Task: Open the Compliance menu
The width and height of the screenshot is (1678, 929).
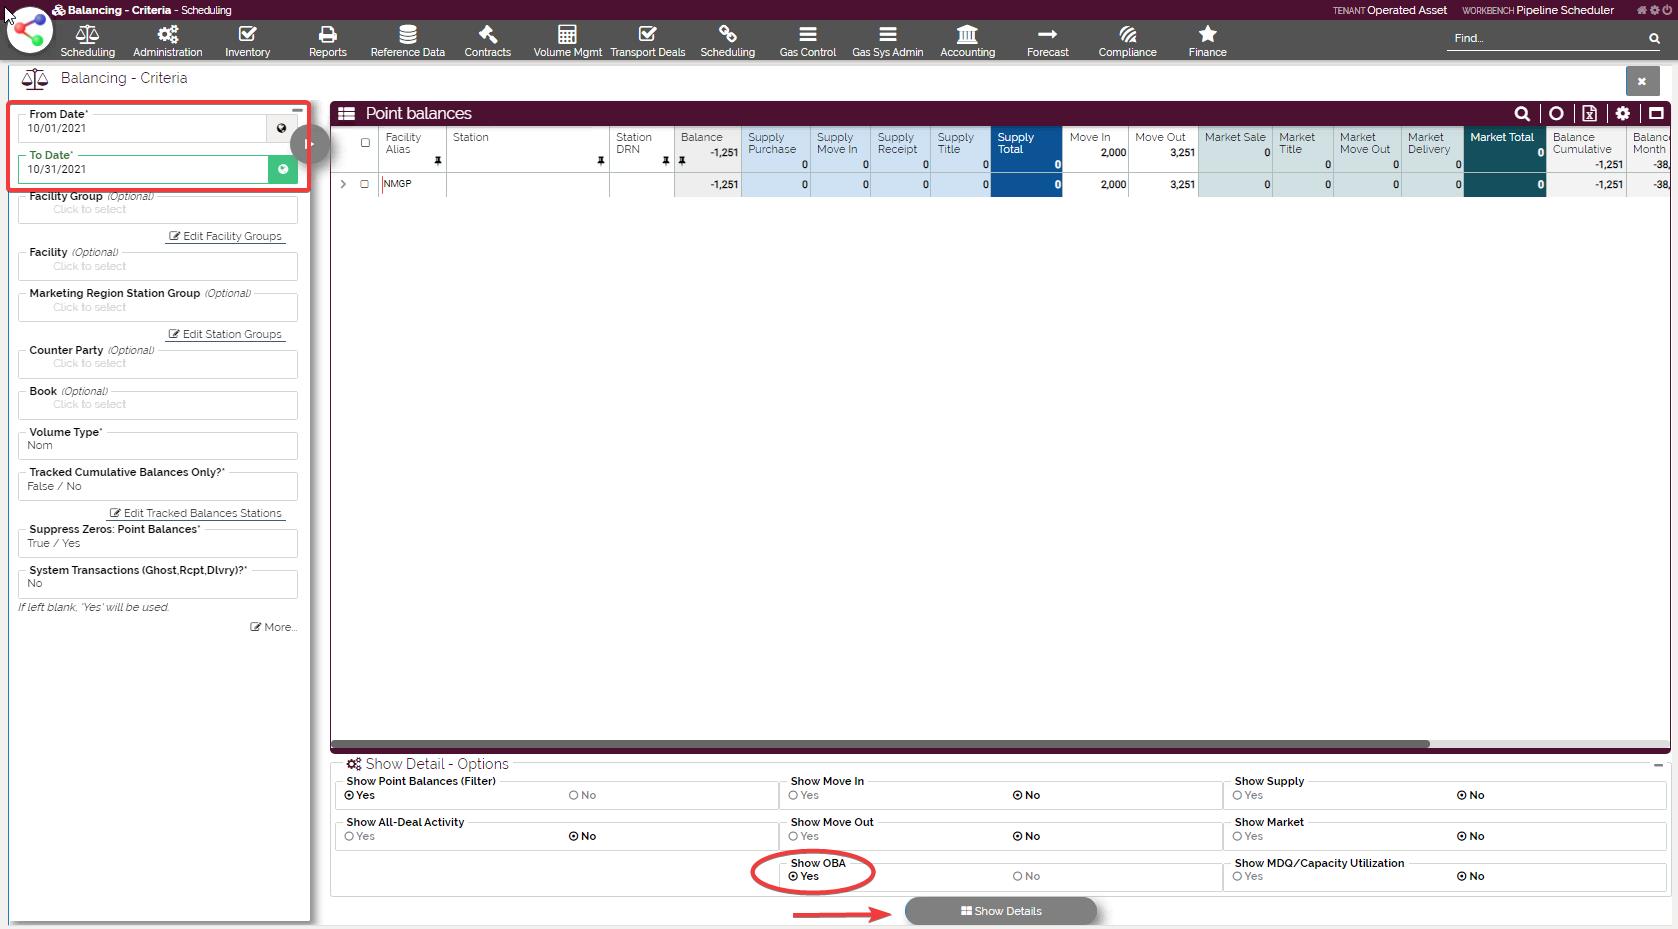Action: pyautogui.click(x=1127, y=41)
